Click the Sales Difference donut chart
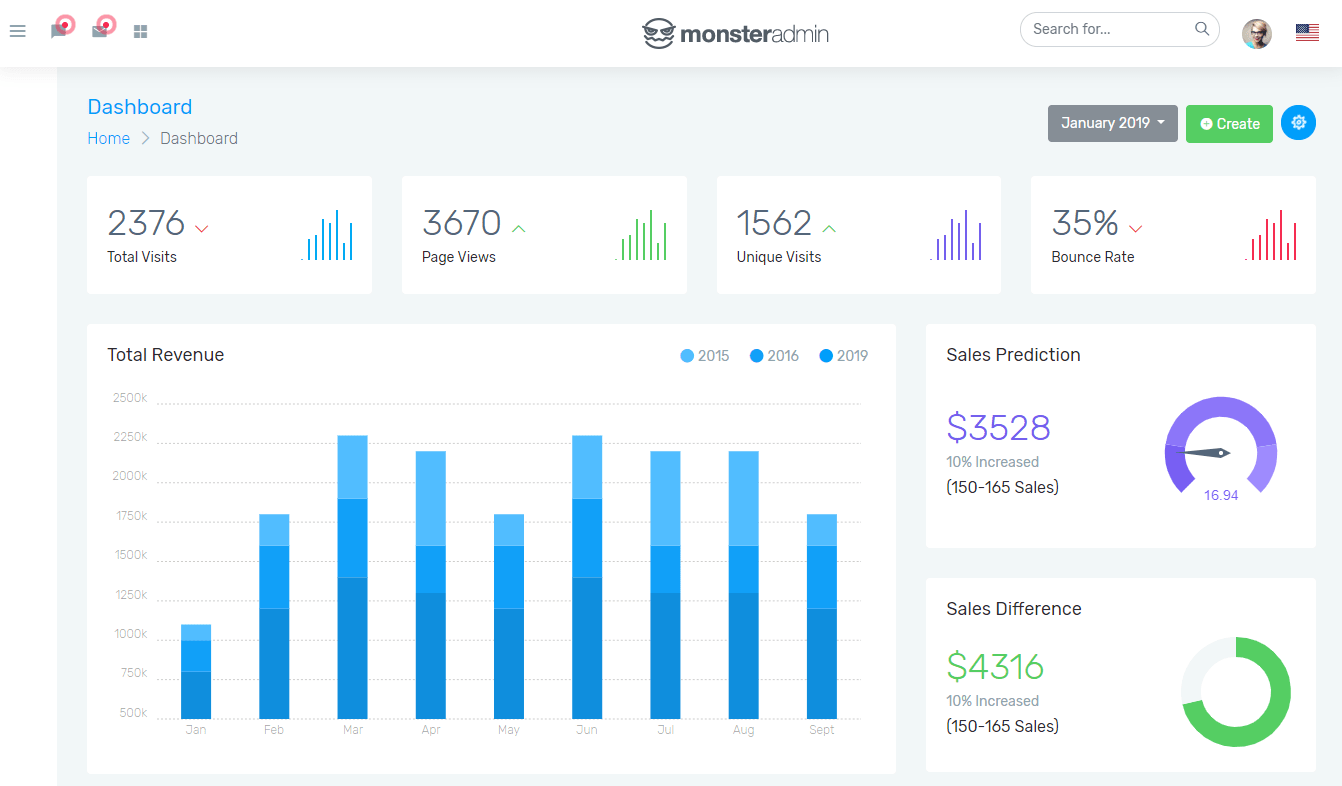The height and width of the screenshot is (786, 1342). click(1236, 692)
